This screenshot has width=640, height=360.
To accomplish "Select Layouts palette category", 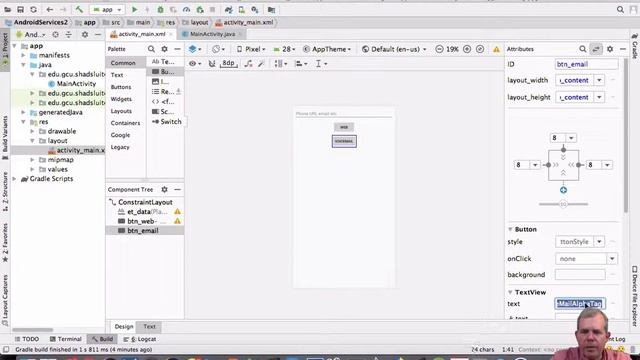I will [121, 111].
